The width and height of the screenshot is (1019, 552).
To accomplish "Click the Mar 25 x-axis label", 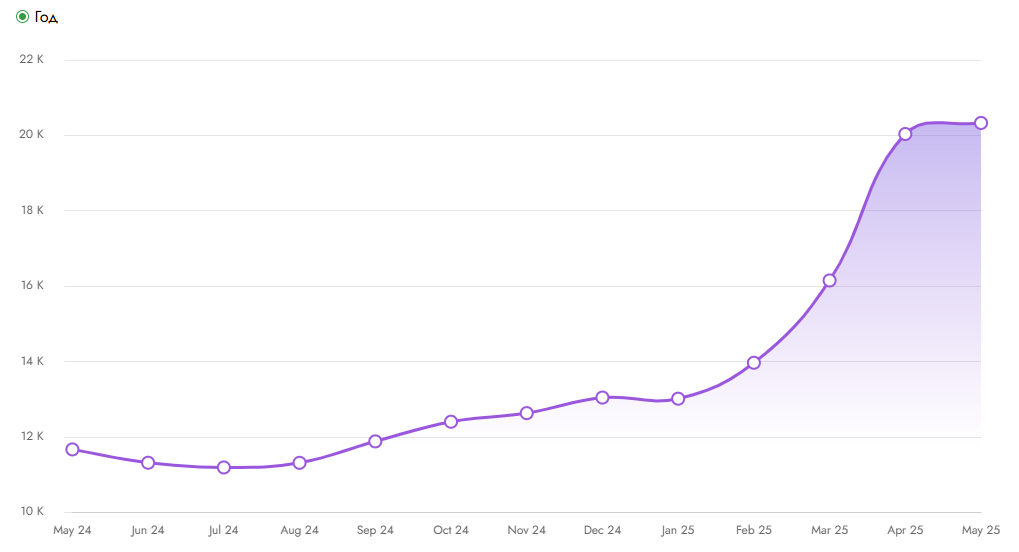I will point(829,530).
